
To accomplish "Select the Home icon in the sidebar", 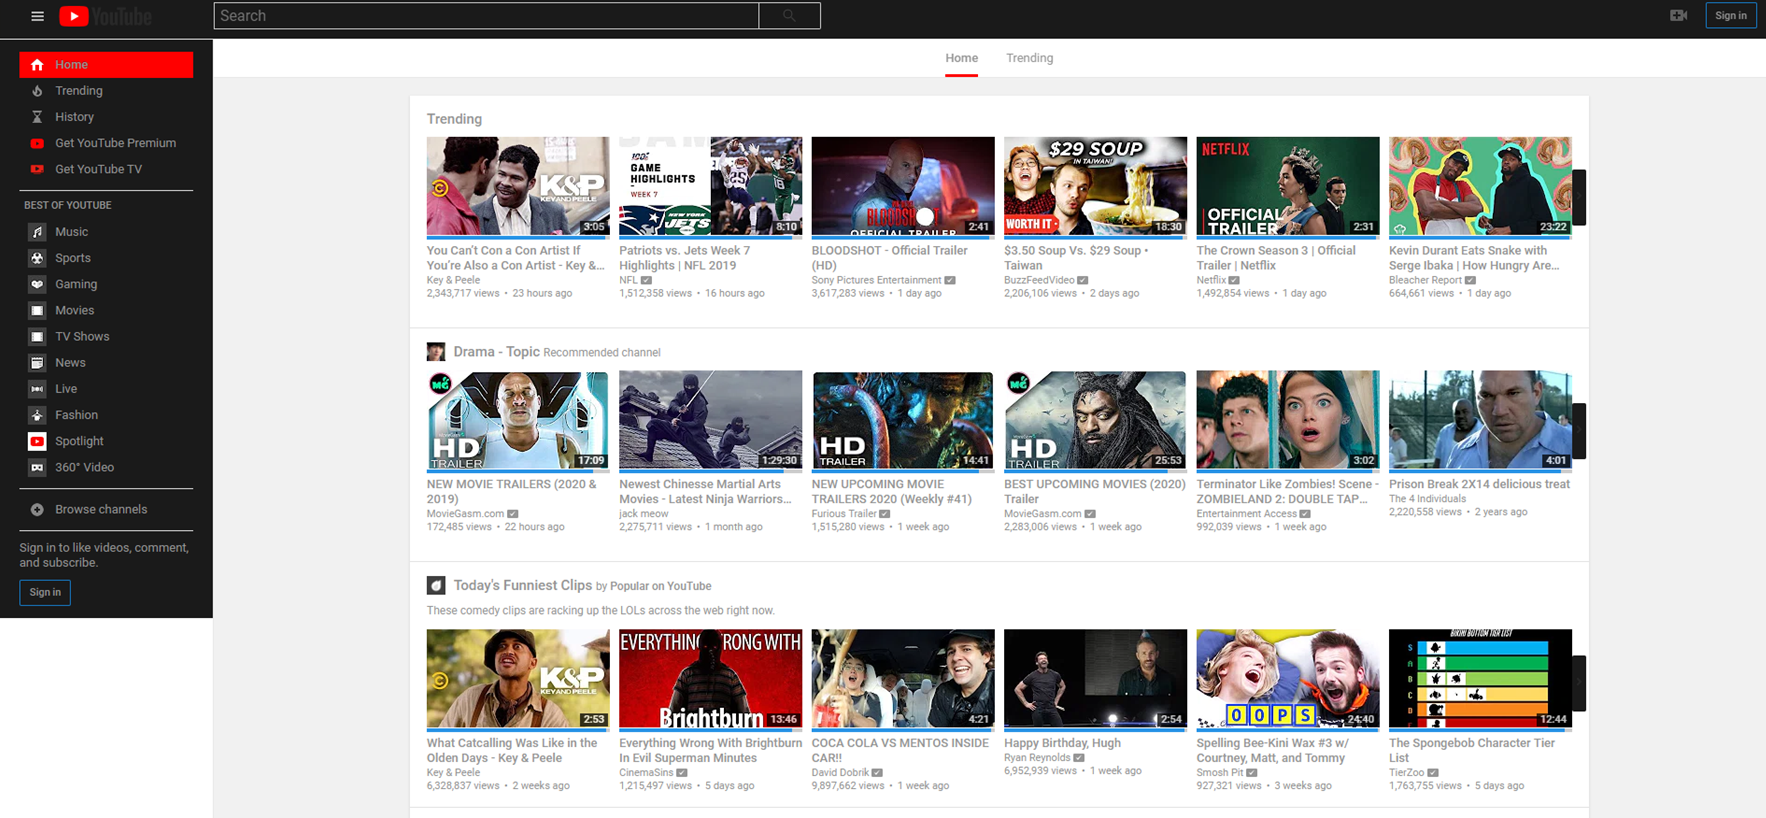I will [37, 65].
